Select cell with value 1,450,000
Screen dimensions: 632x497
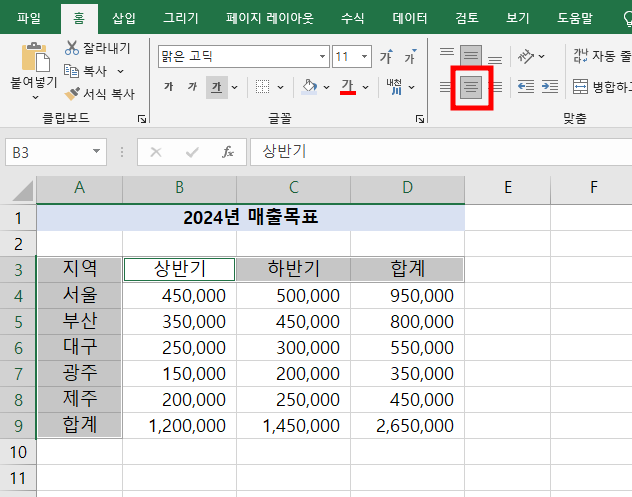coord(293,426)
